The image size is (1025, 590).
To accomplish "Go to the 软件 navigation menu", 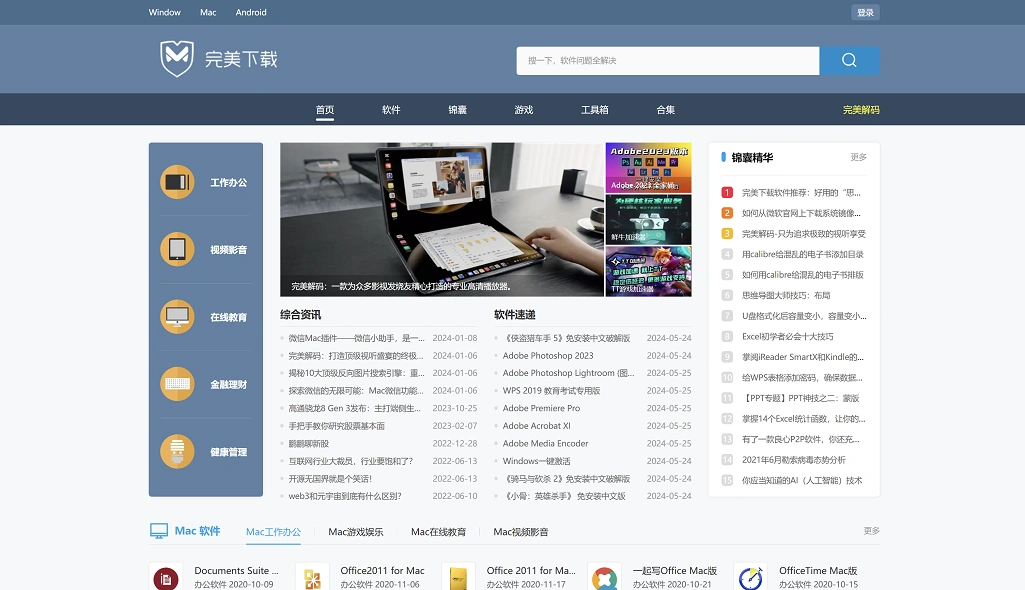I will click(391, 110).
